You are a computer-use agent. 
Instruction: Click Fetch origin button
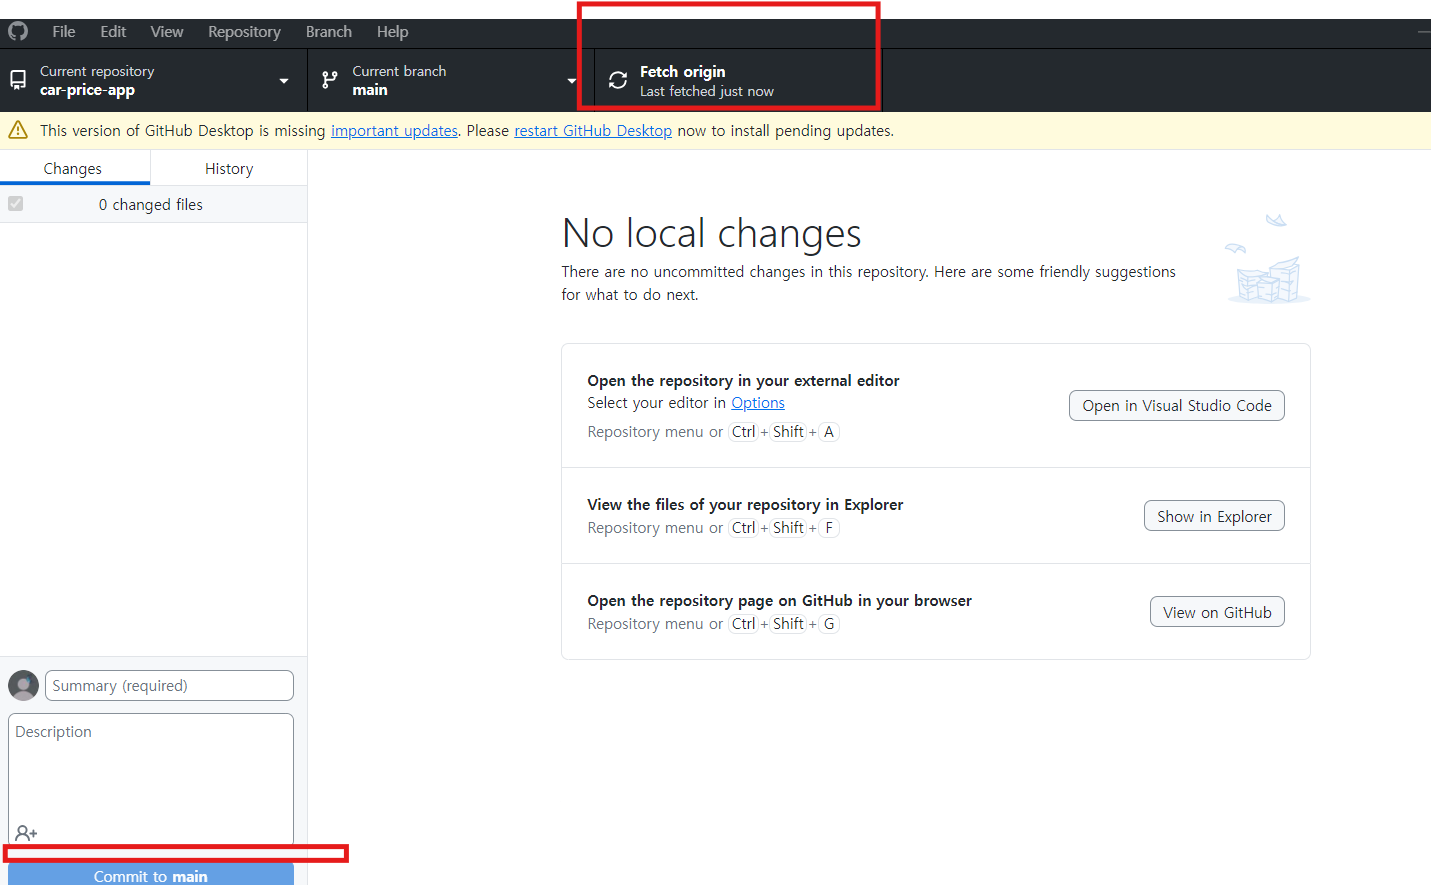[x=738, y=80]
